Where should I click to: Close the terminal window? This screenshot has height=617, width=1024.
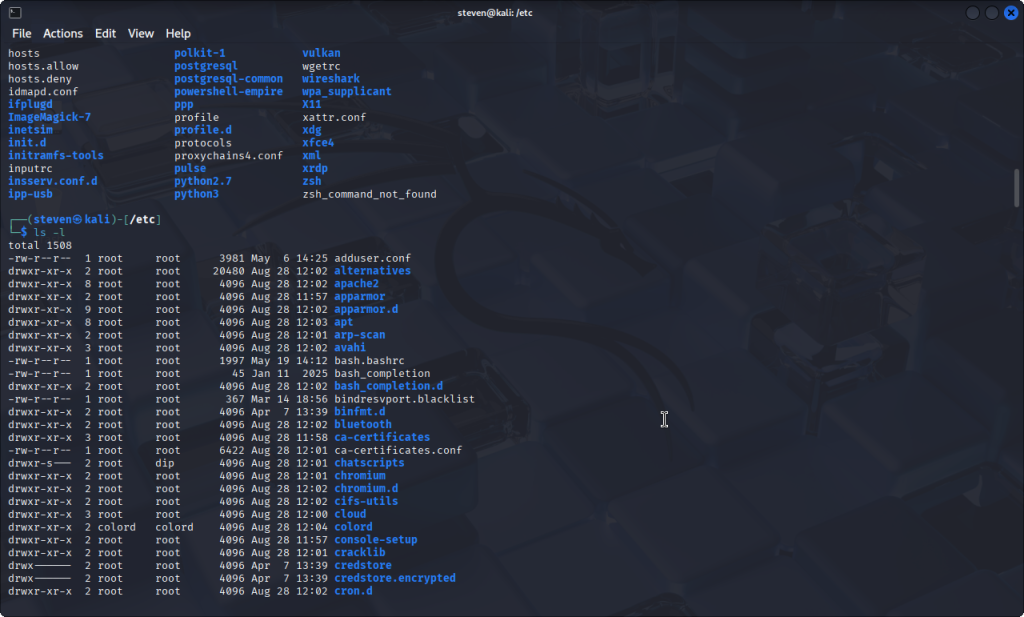[1010, 12]
